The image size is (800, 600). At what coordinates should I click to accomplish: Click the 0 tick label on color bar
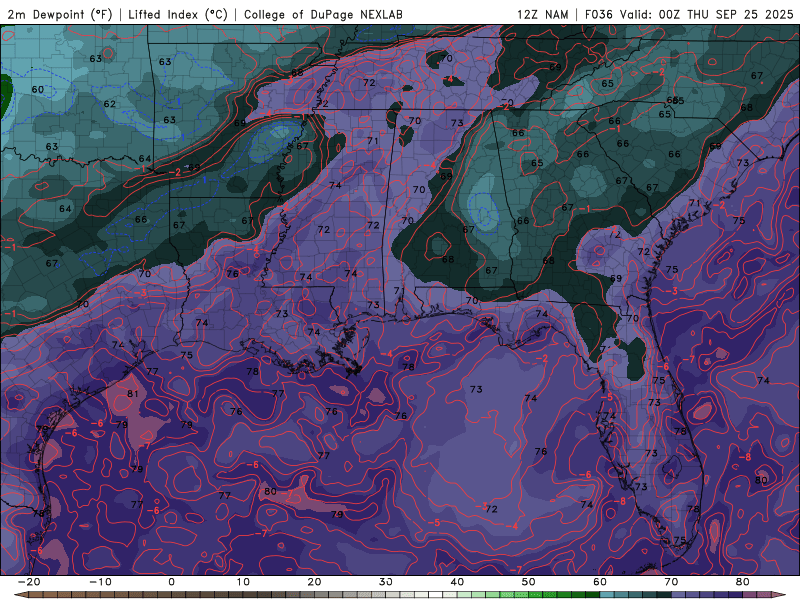(x=171, y=582)
